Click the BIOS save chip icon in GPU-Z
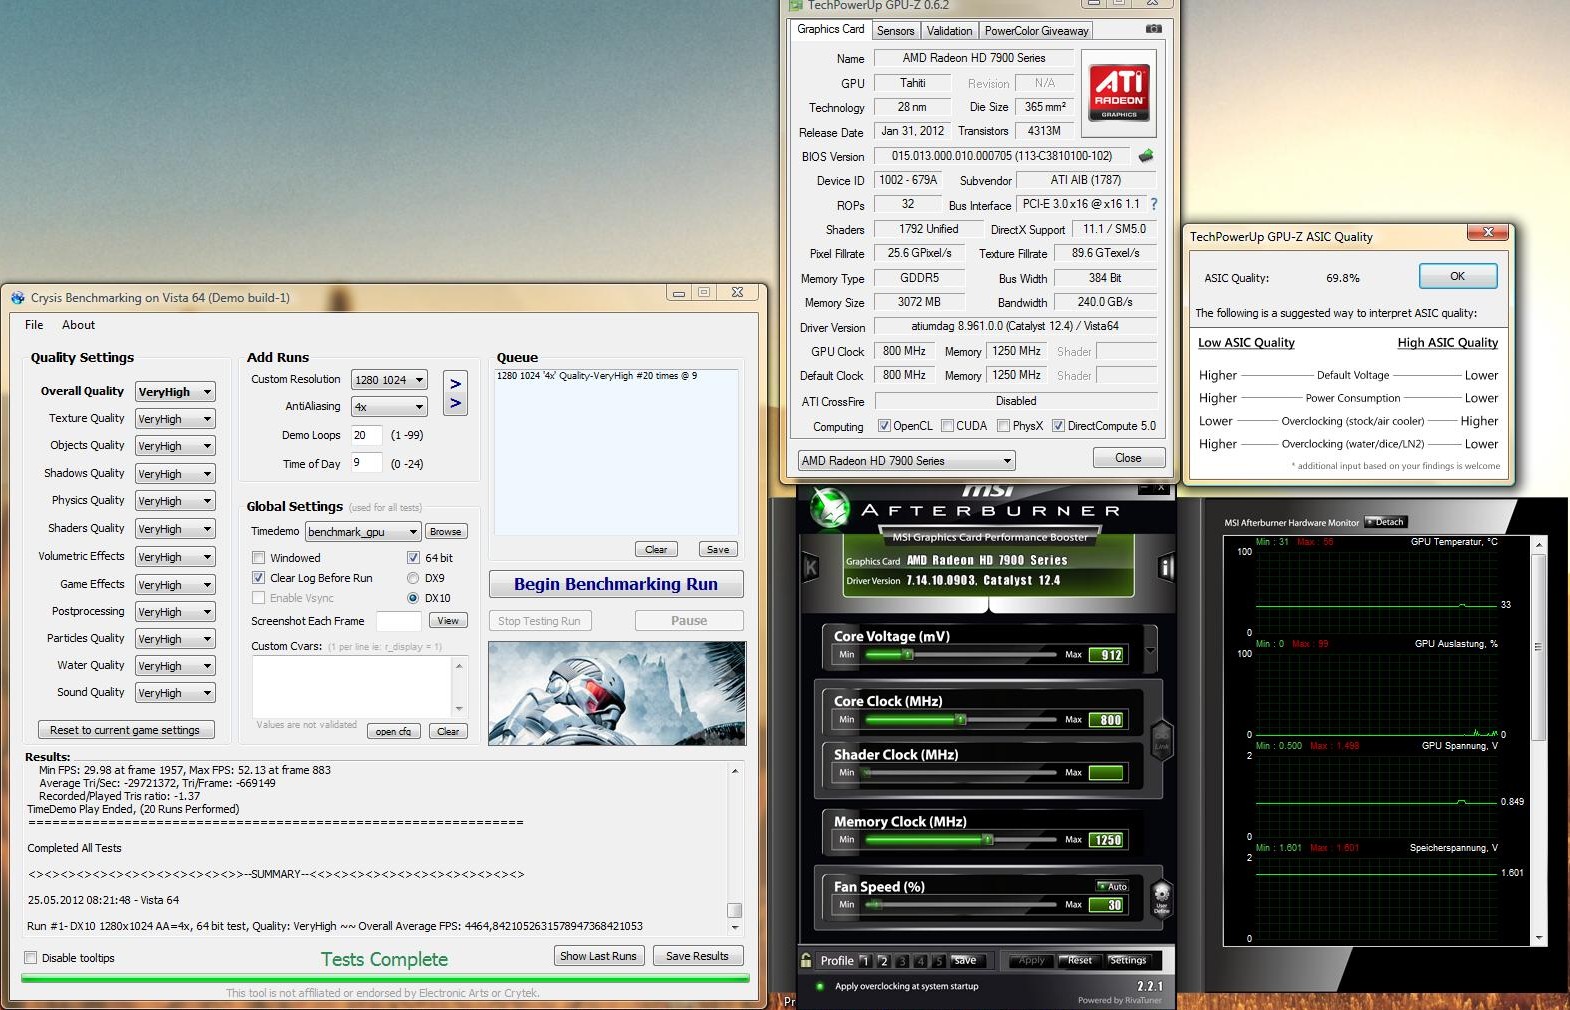 point(1146,156)
